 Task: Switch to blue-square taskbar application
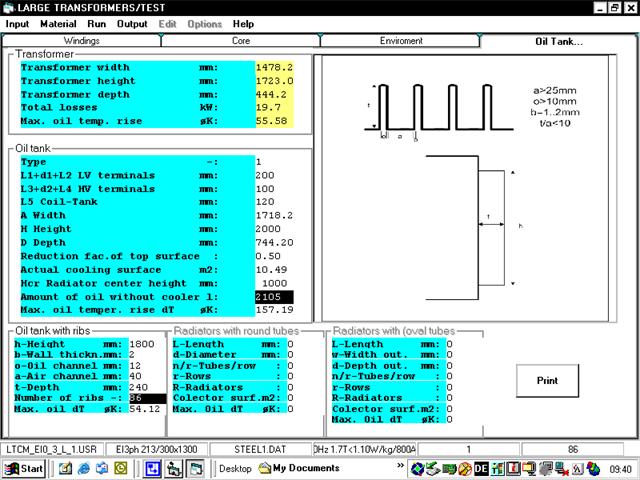[152, 469]
